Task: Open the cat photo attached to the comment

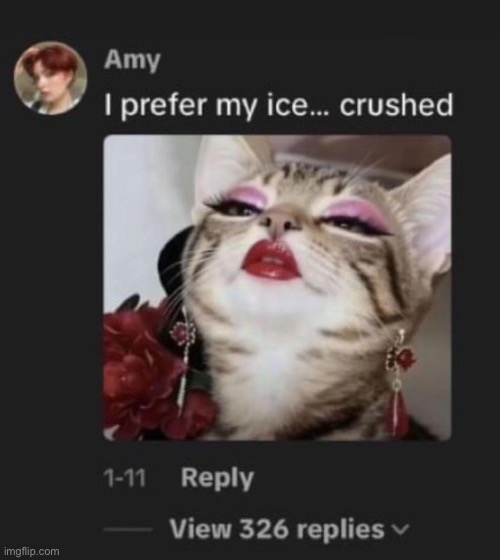Action: coord(277,288)
